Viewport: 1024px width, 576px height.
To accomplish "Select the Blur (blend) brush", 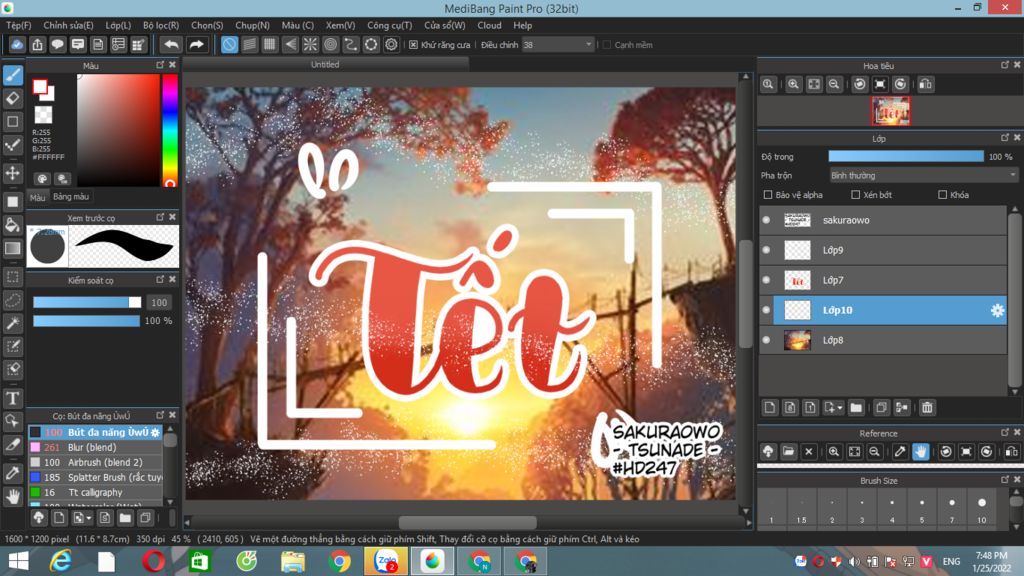I will (95, 447).
